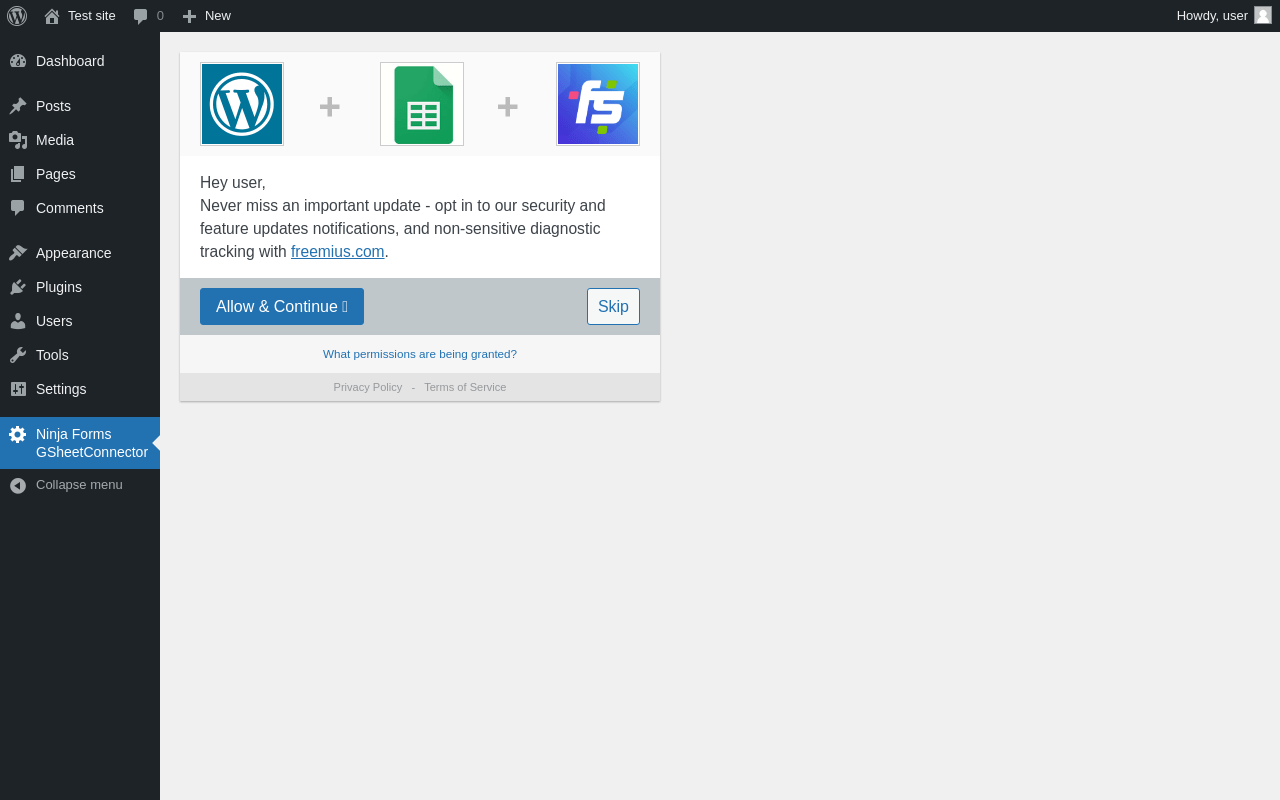Screen dimensions: 1280x800
Task: Click the WordPress logo in admin bar
Action: click(x=17, y=16)
